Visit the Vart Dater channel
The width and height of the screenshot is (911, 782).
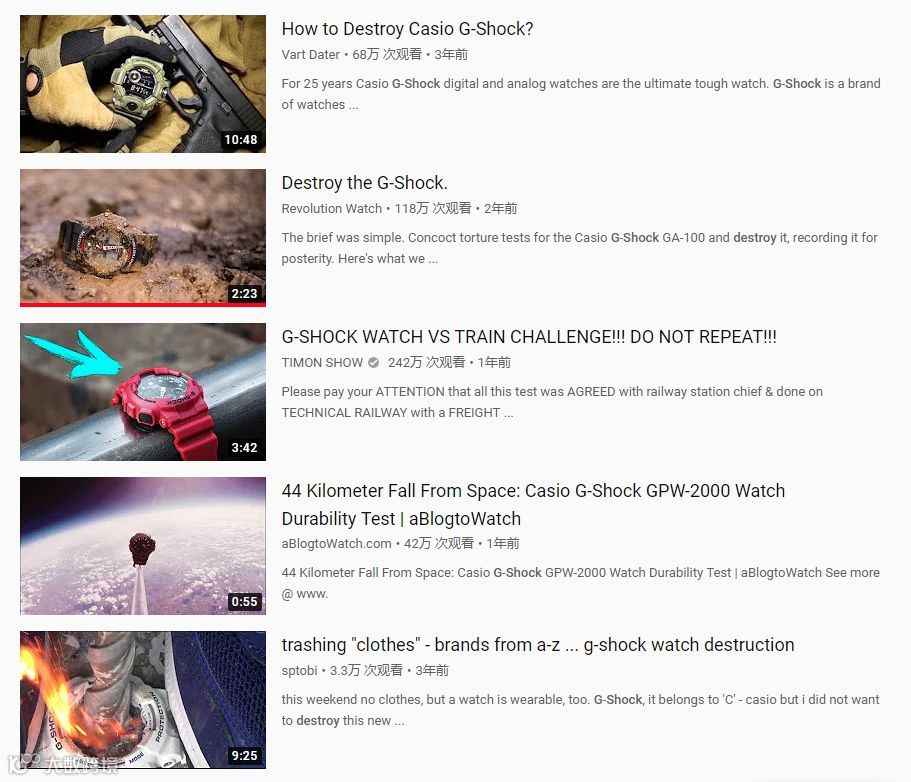(x=310, y=55)
